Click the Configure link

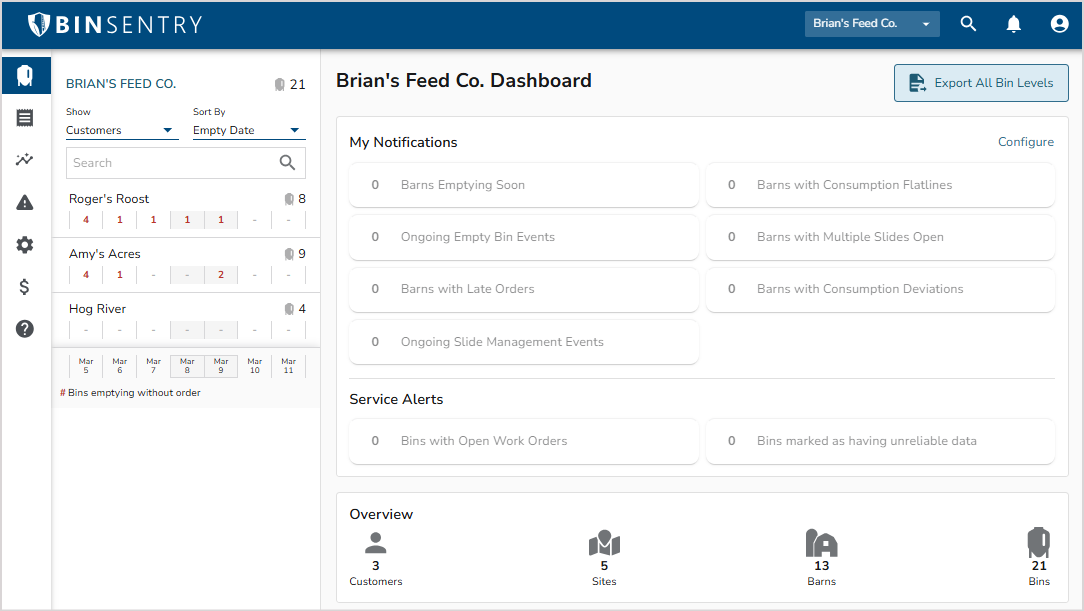click(x=1026, y=142)
